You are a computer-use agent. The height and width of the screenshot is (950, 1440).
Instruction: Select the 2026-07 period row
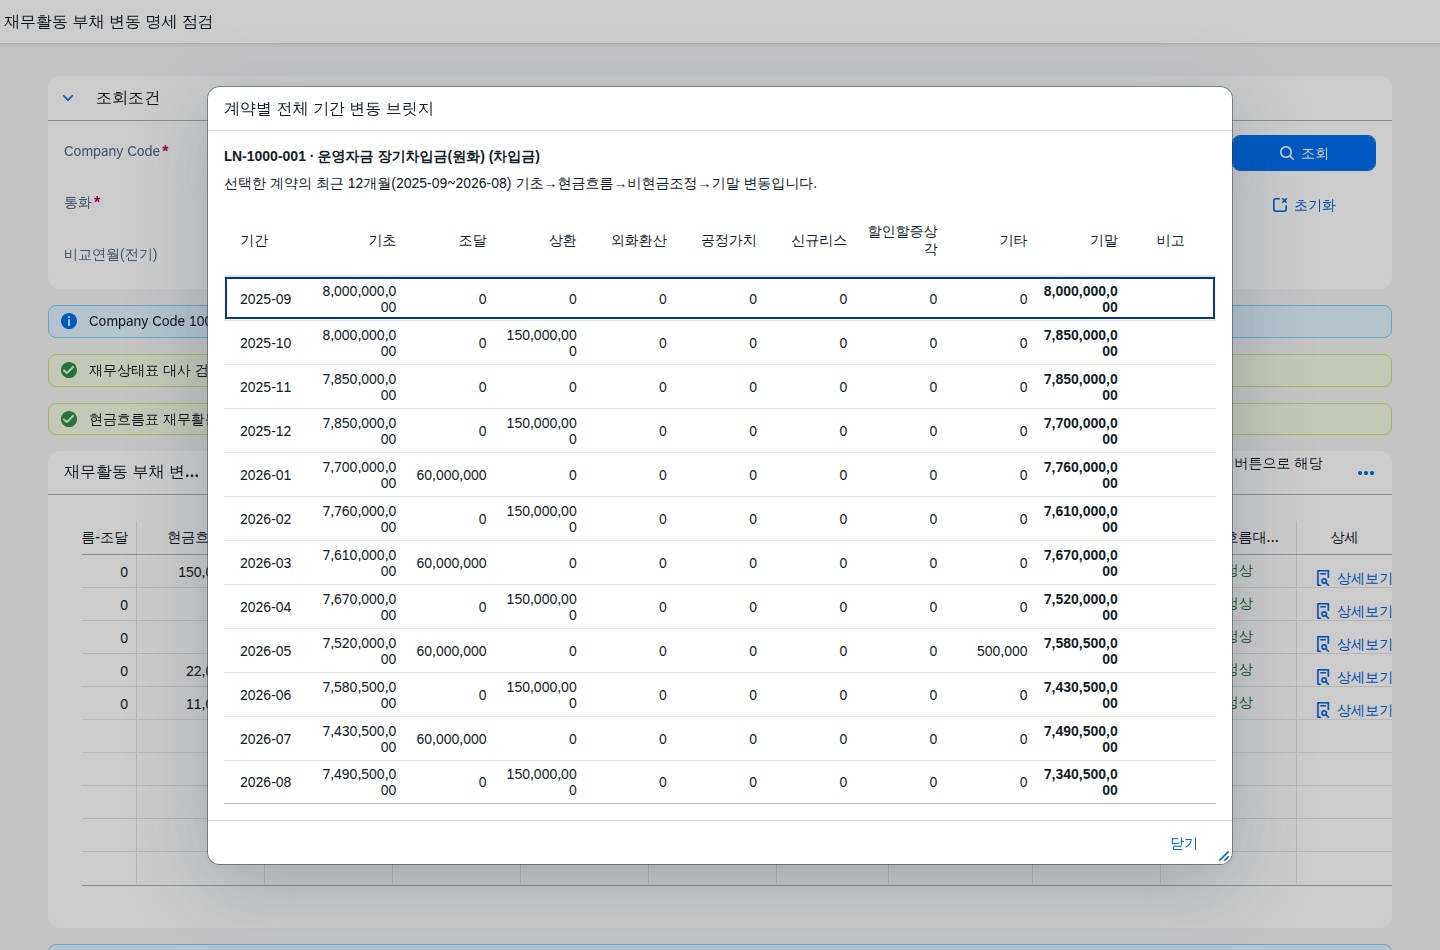720,739
